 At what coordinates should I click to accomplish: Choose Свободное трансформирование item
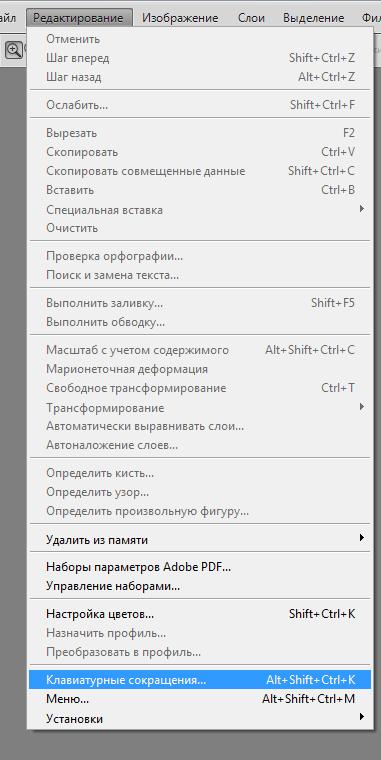click(200, 388)
